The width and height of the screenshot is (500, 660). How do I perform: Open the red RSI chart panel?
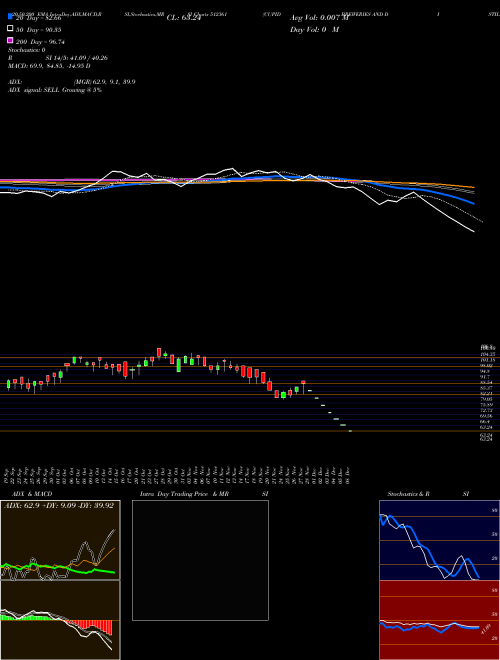point(439,620)
